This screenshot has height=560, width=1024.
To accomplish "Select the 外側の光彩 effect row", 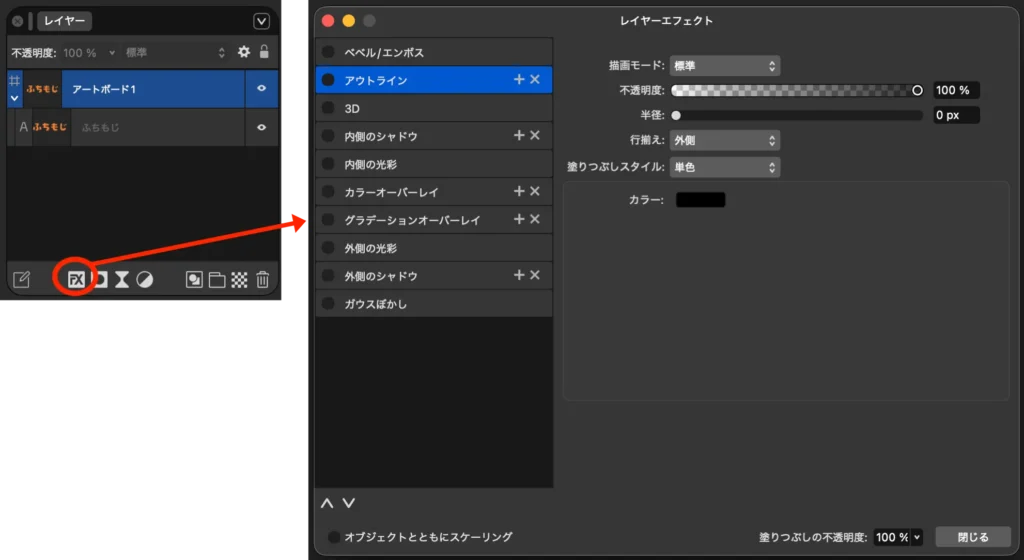I will (434, 248).
